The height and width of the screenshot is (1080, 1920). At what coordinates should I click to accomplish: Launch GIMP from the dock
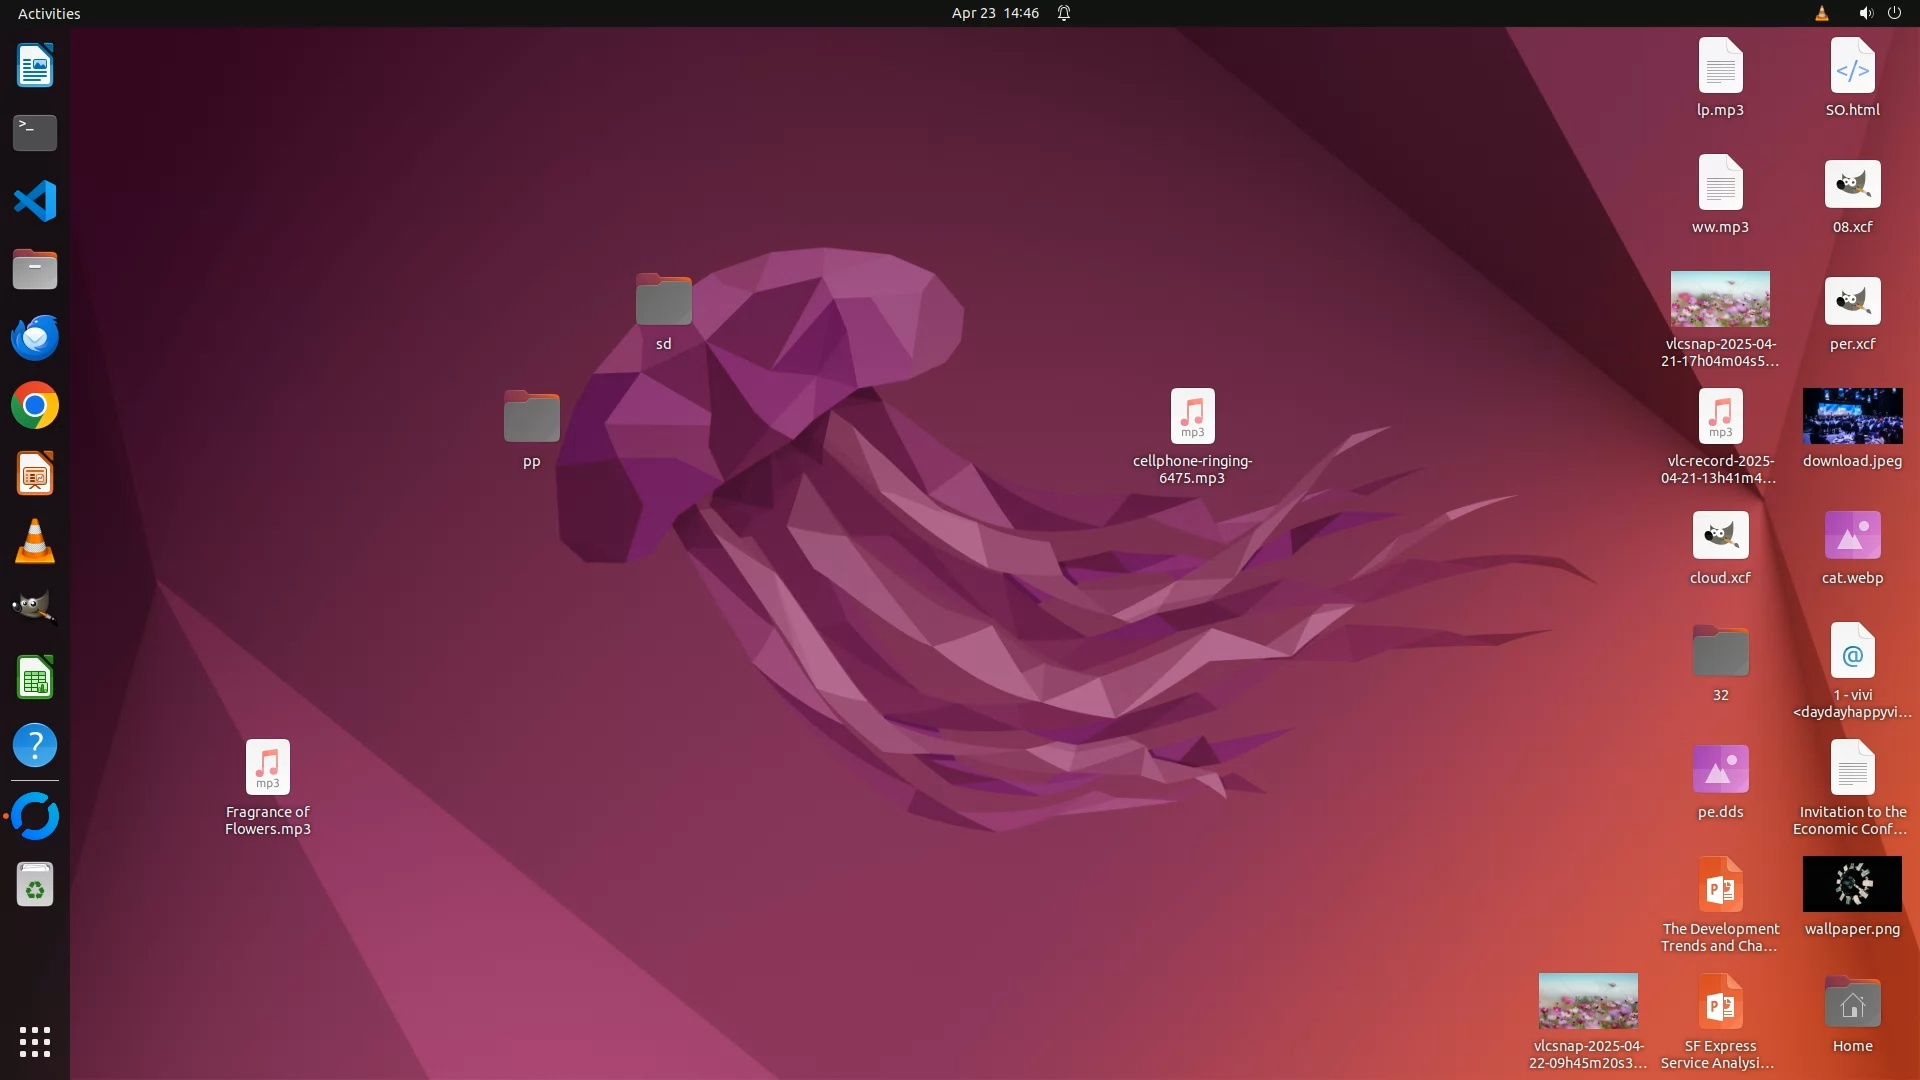click(x=35, y=608)
